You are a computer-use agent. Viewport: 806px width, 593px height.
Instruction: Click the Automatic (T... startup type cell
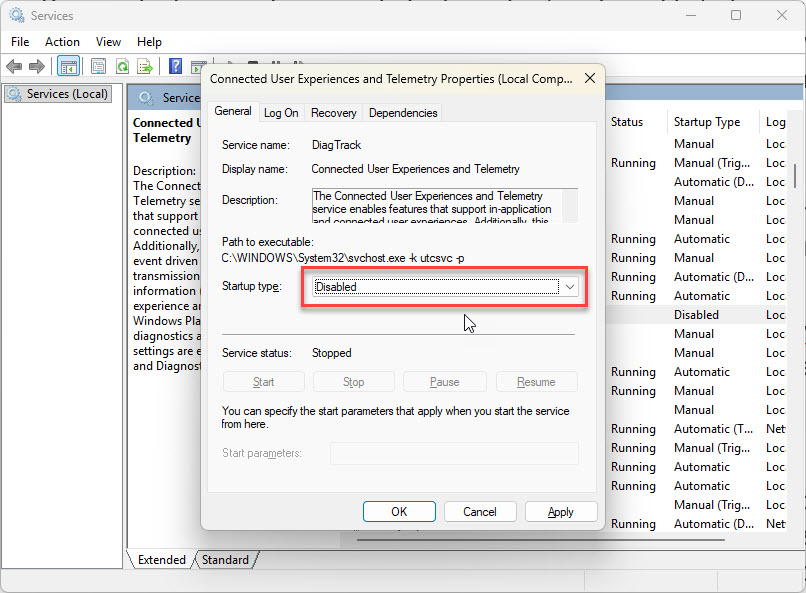coord(713,429)
